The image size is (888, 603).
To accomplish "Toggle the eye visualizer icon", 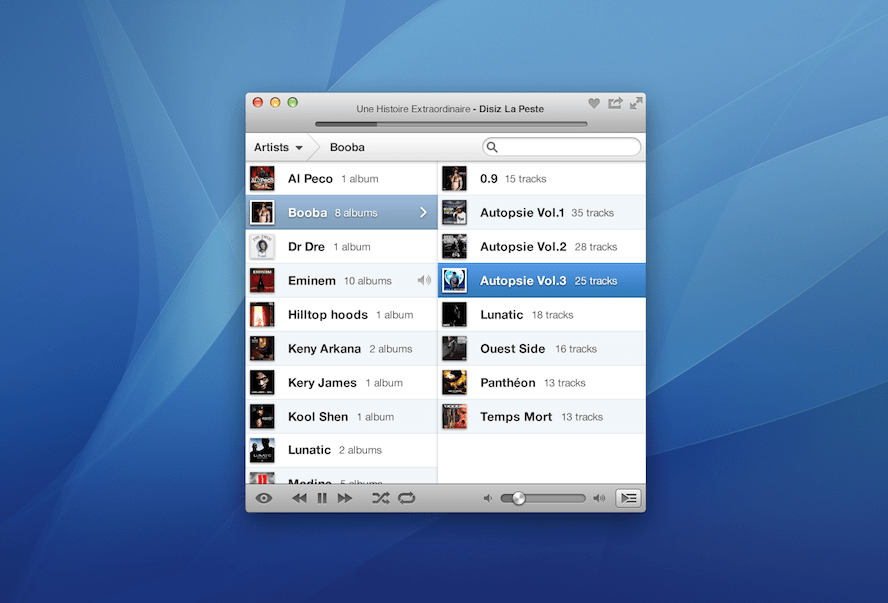I will (x=263, y=498).
